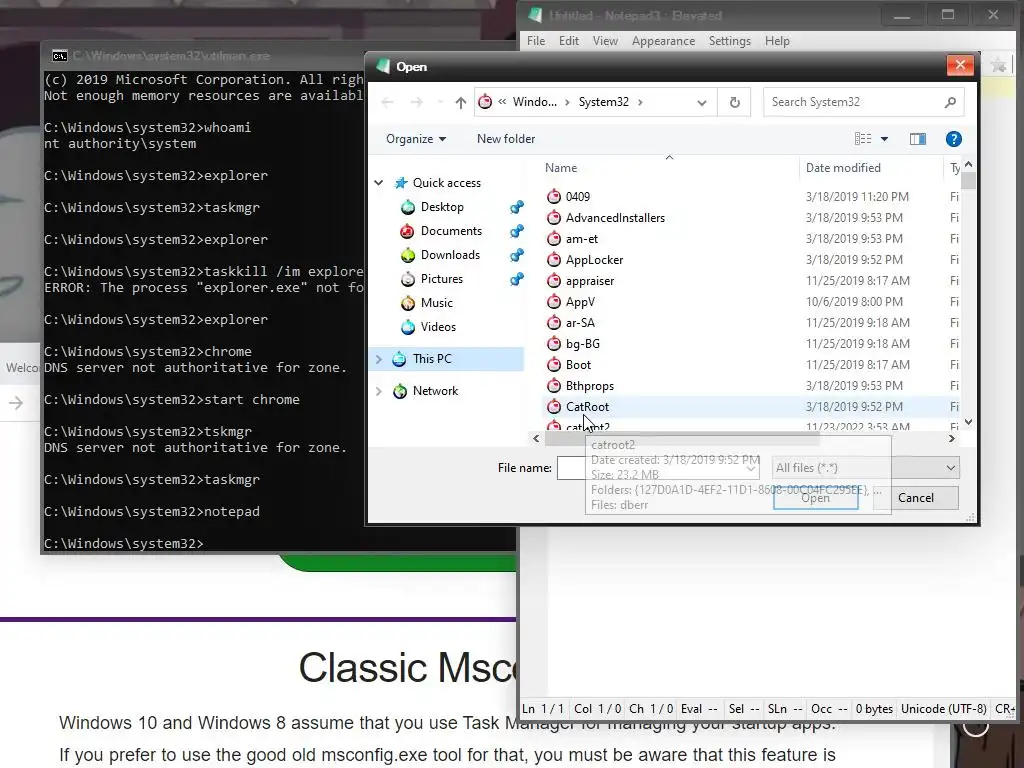Screen dimensions: 1024x768
Task: Click the Desktop icon in Quick access
Action: coord(408,207)
